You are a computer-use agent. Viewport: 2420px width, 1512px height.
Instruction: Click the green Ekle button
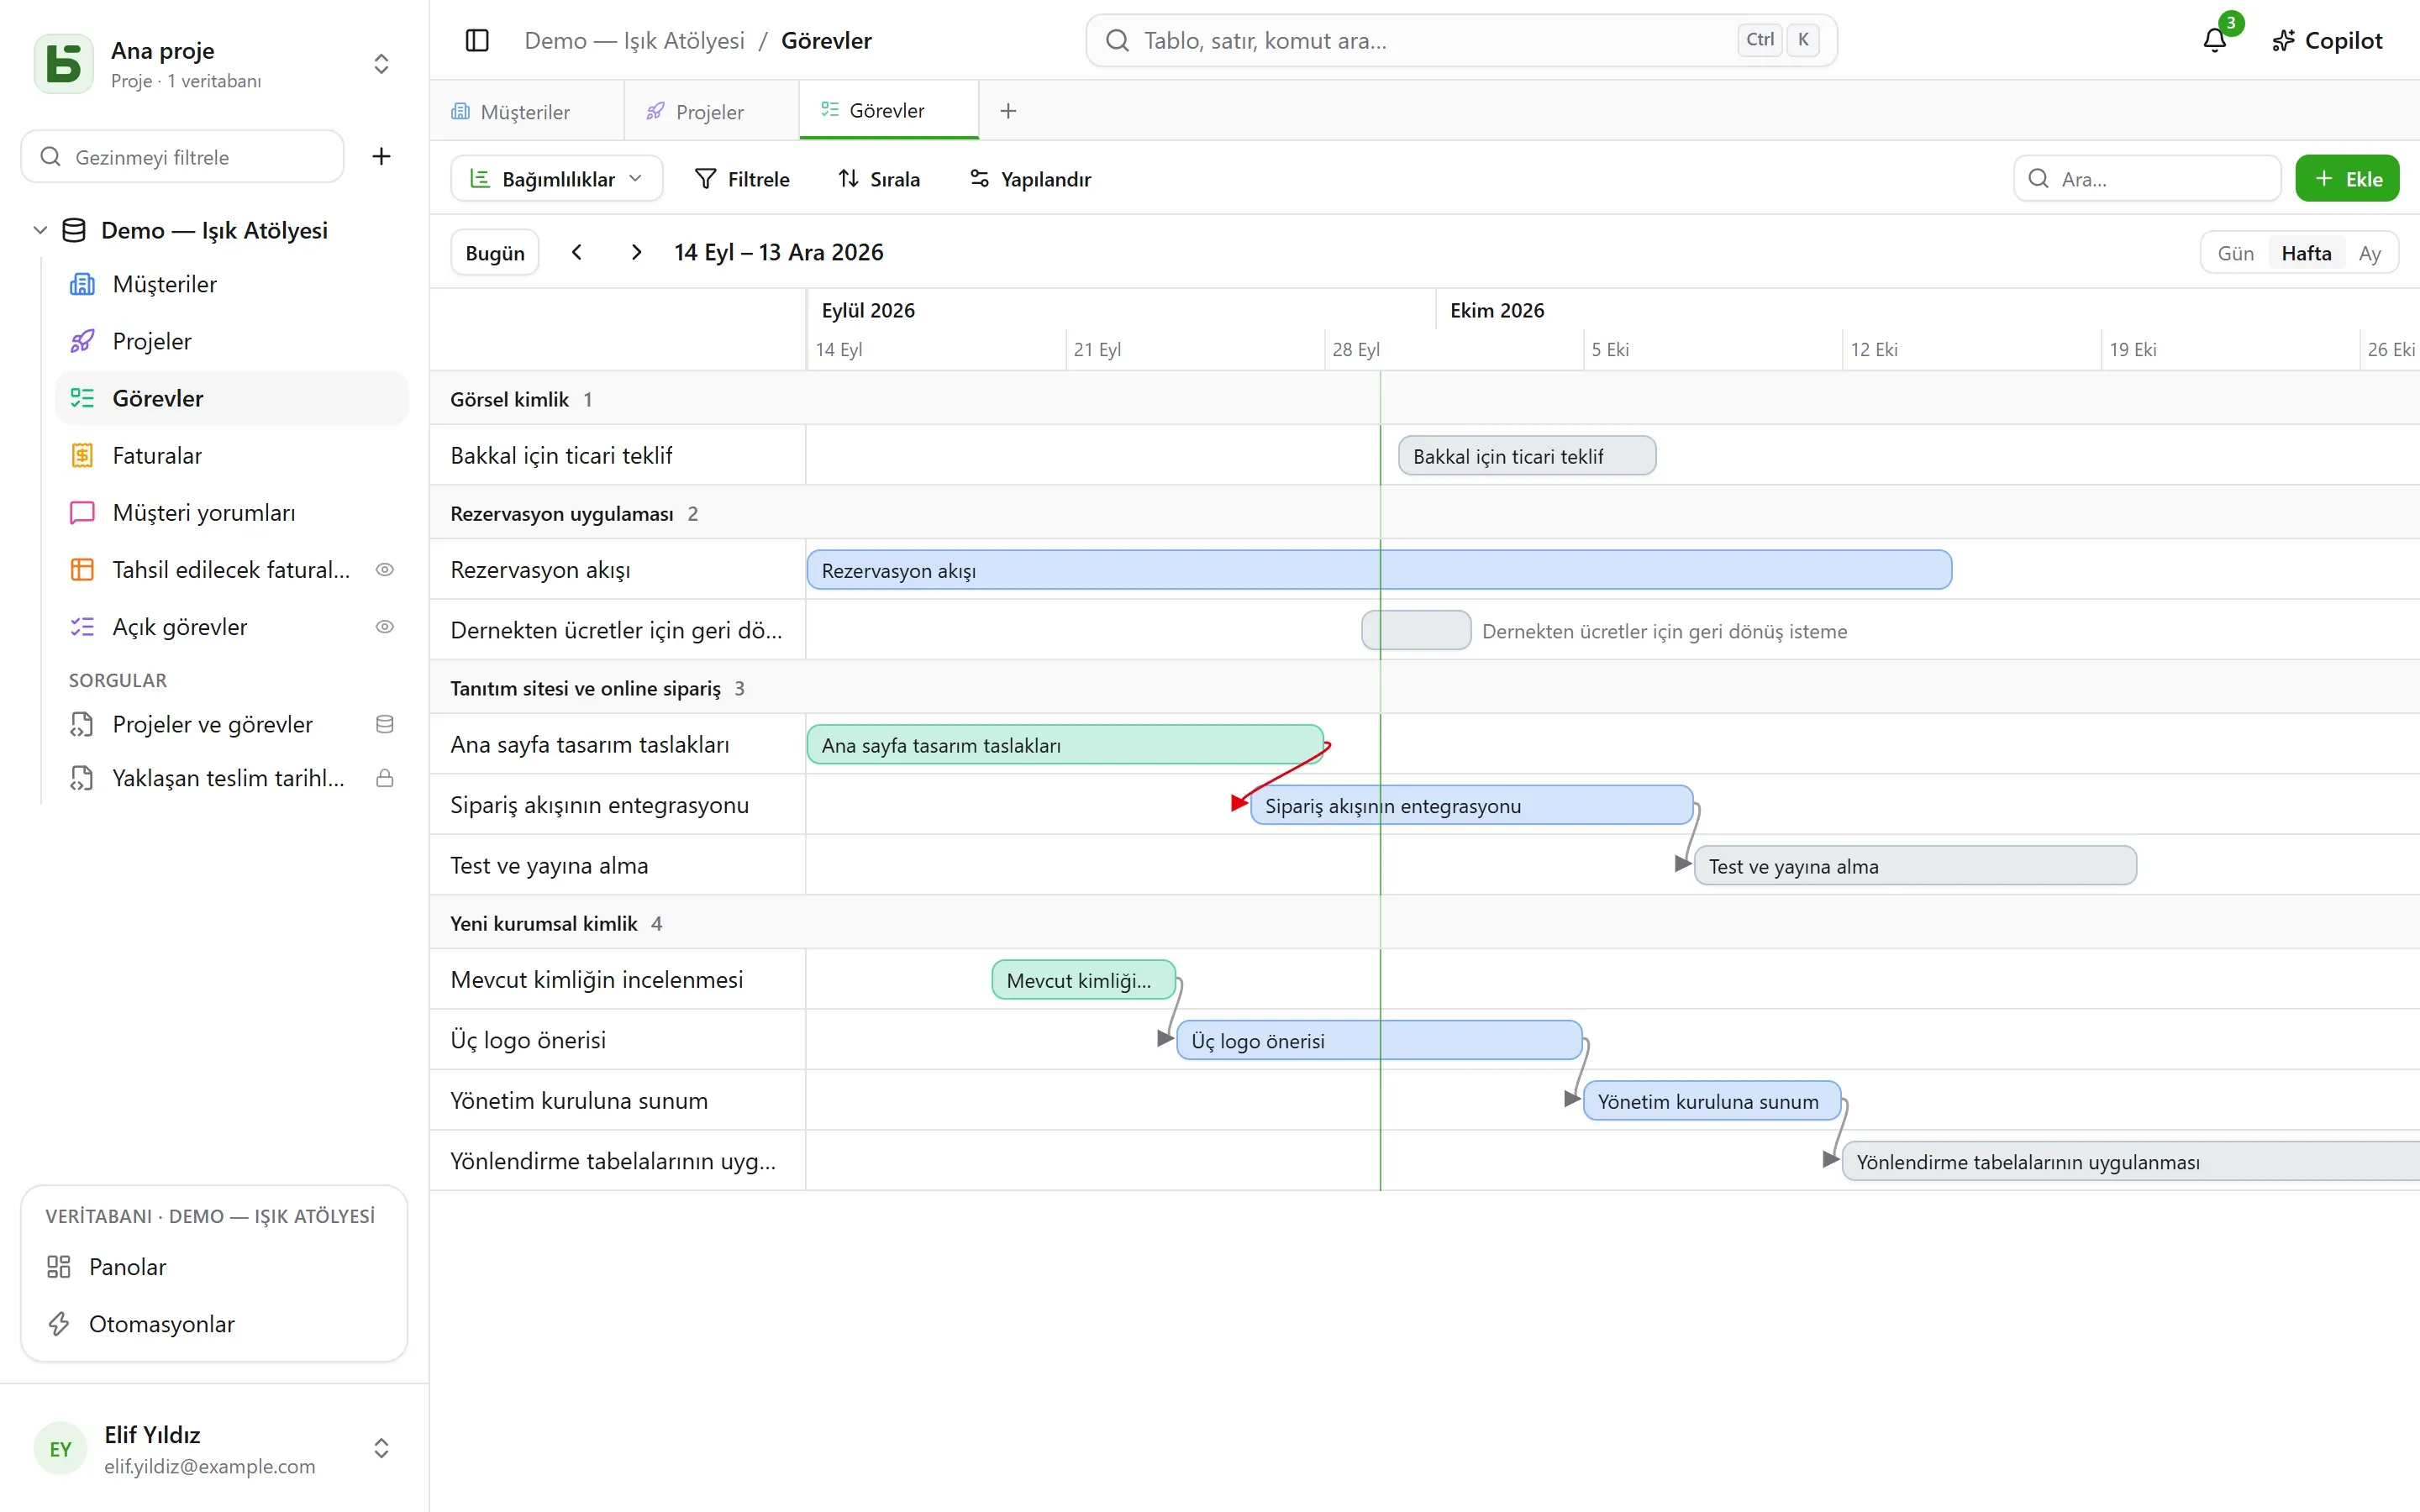[x=2346, y=179]
